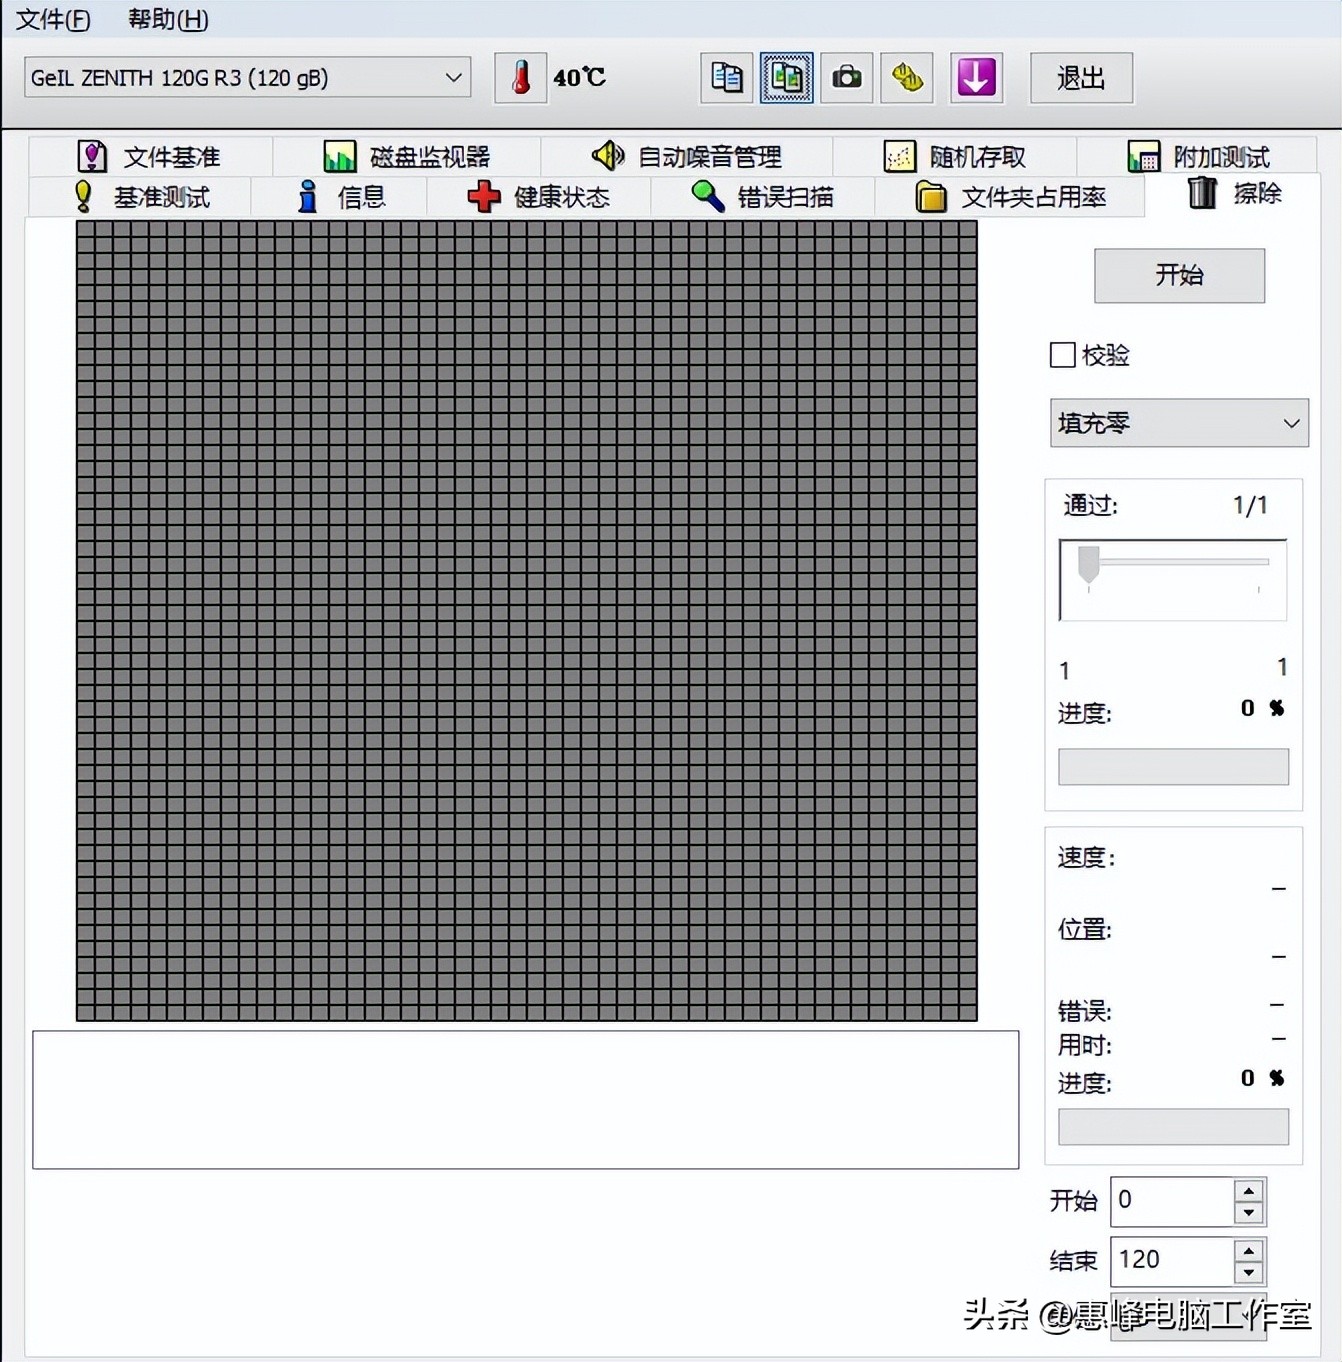Increase the 结束 value with up arrow

click(1249, 1250)
